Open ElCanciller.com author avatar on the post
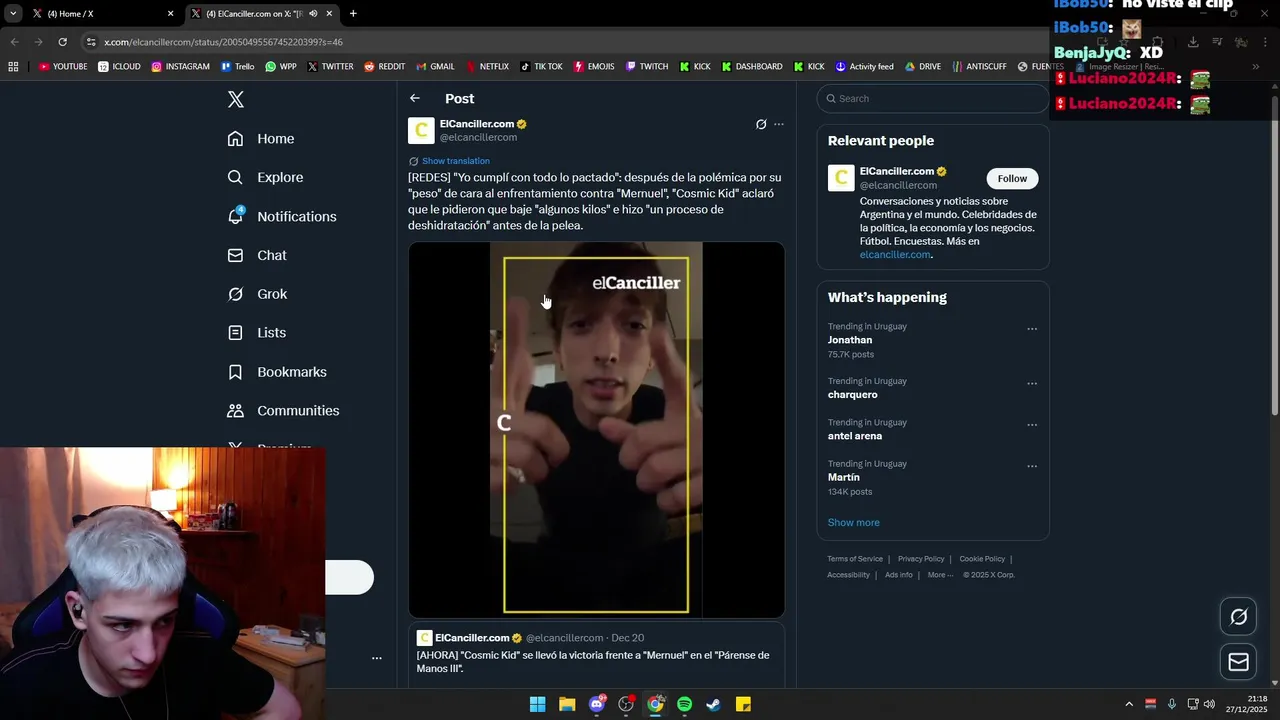Viewport: 1280px width, 720px height. coord(421,131)
